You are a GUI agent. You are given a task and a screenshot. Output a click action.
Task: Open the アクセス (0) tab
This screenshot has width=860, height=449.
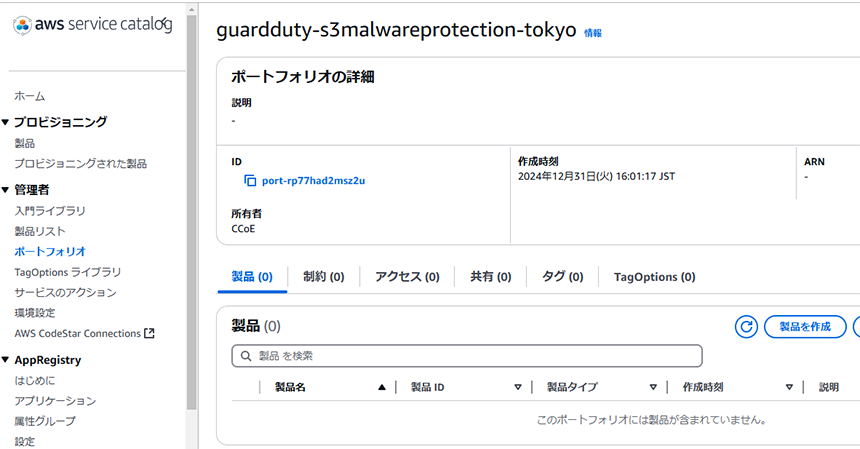point(408,277)
